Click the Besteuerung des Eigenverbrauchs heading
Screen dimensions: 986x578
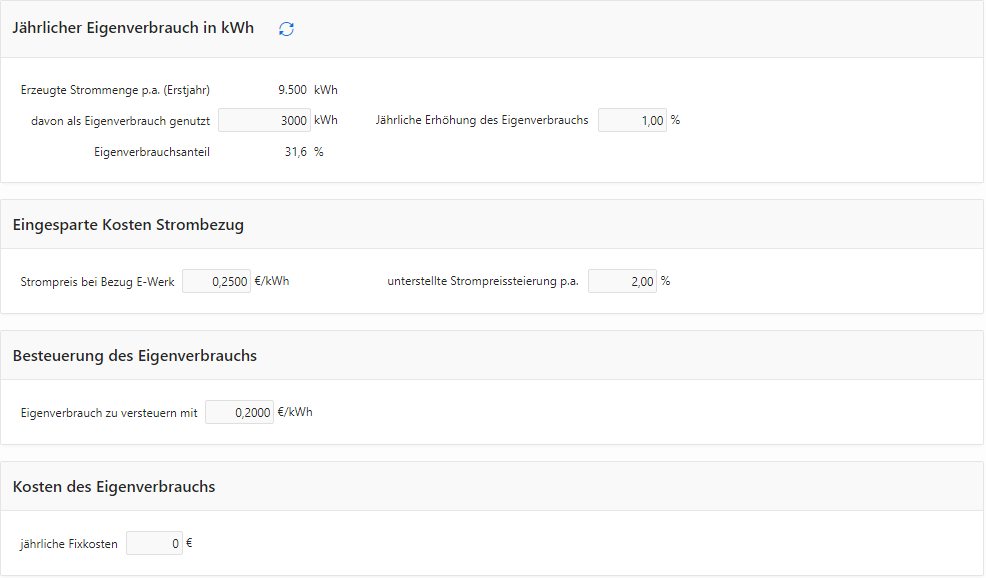pos(135,355)
